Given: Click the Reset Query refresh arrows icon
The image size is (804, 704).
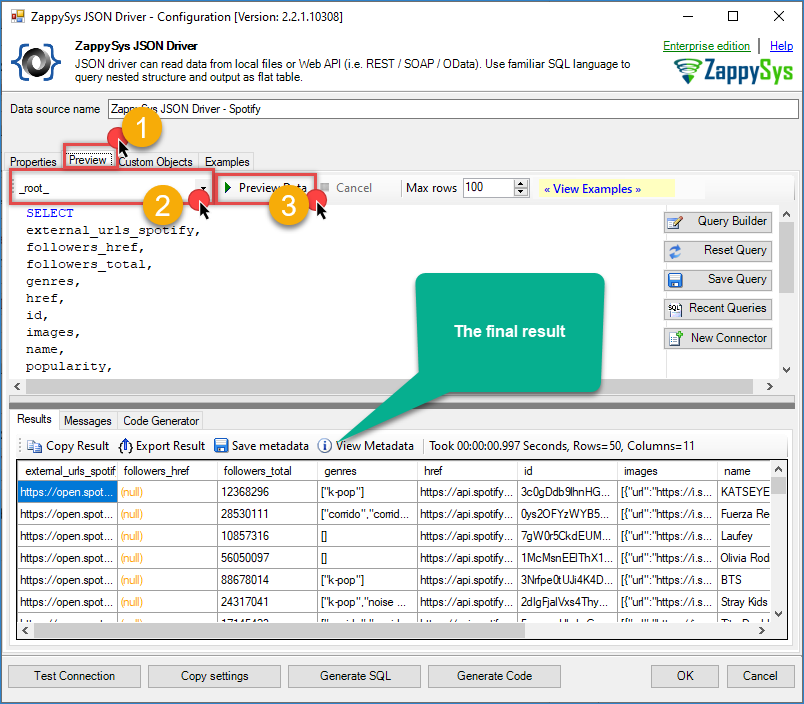Looking at the screenshot, I should click(x=675, y=251).
